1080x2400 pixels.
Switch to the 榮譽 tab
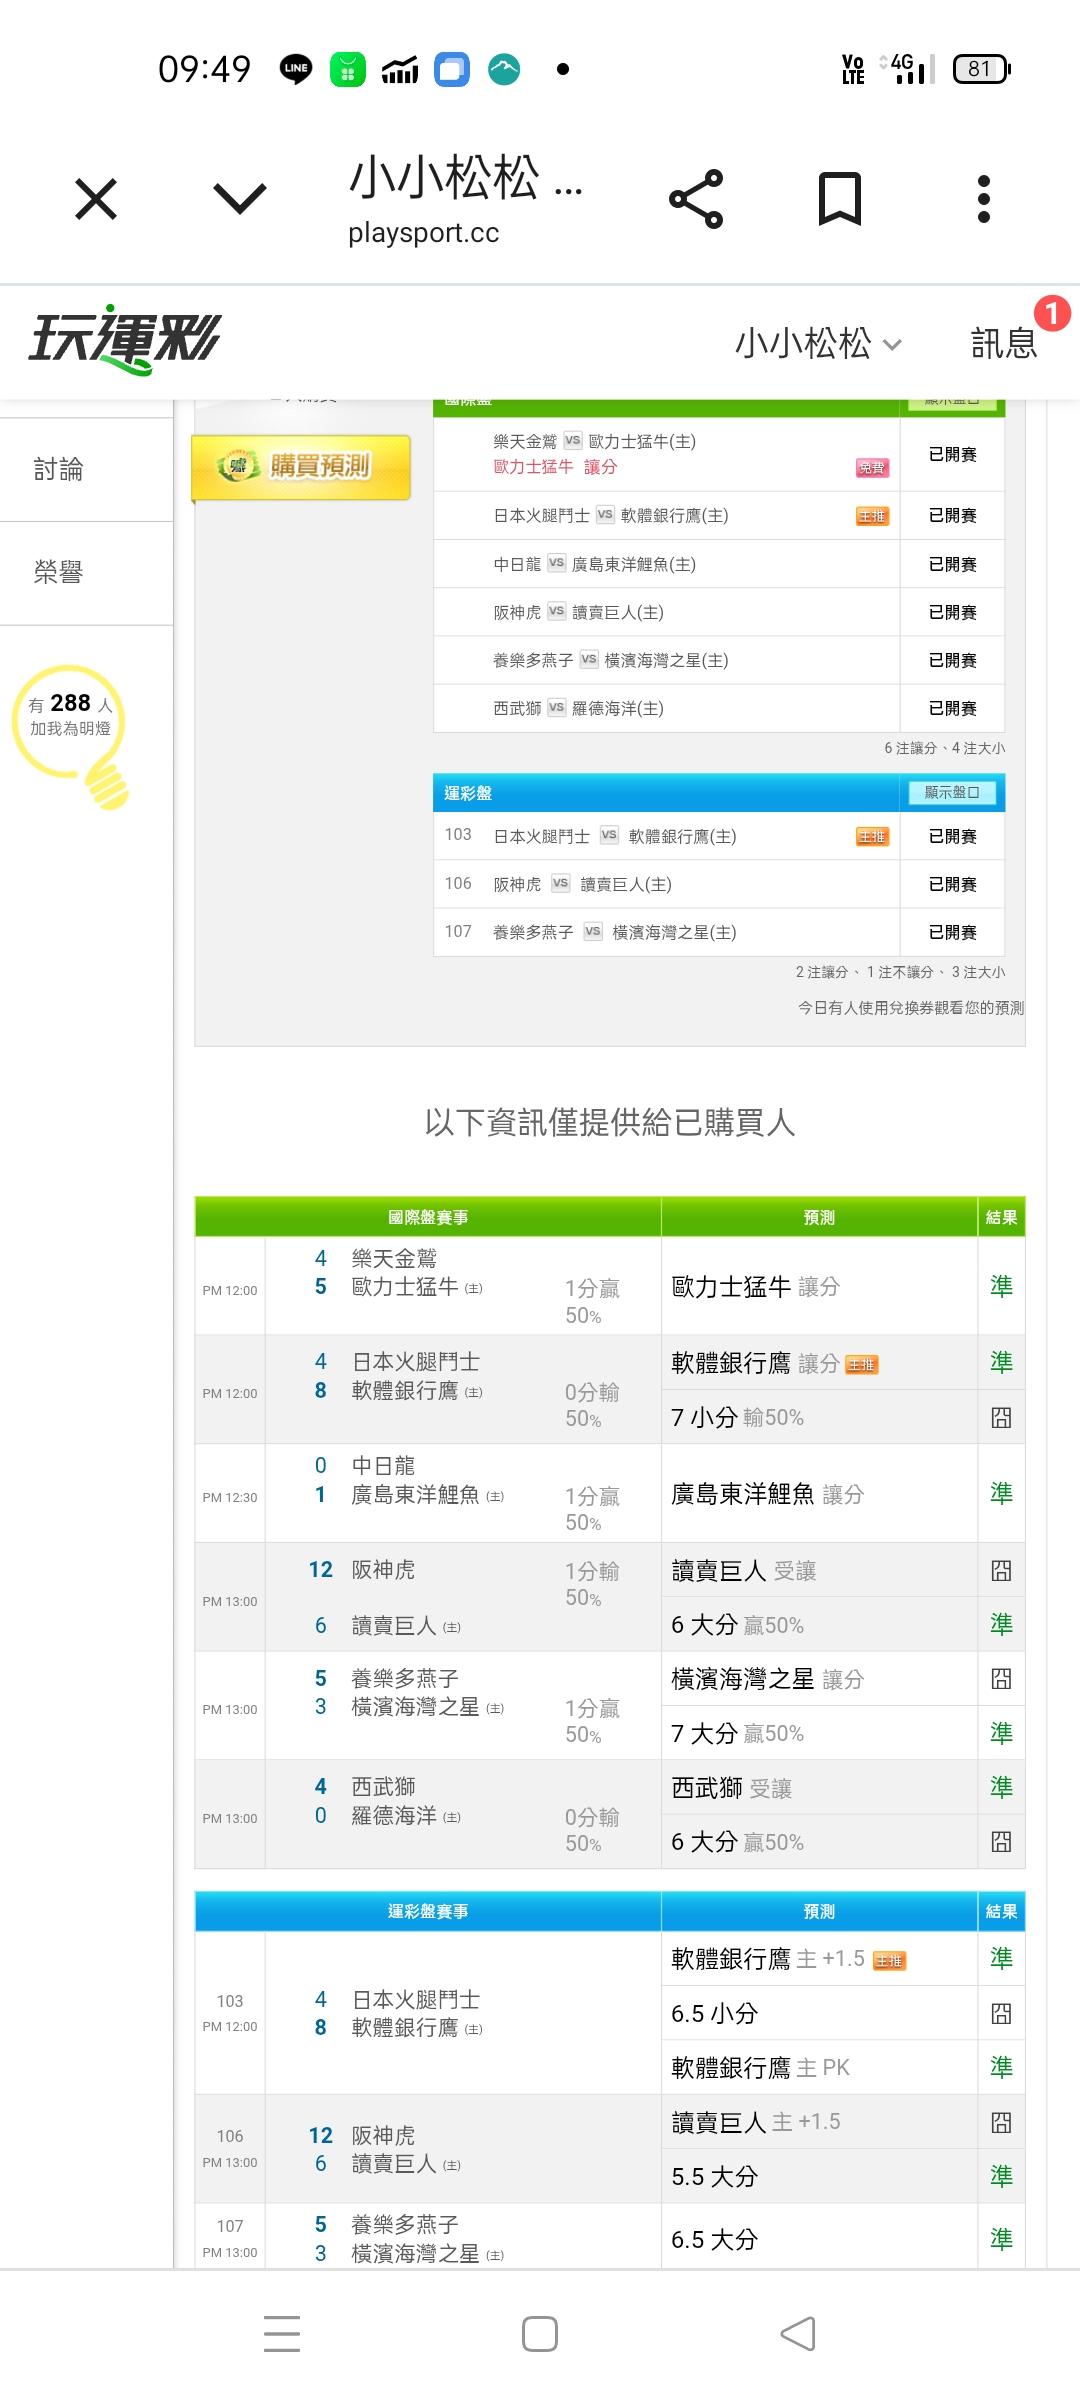(58, 572)
